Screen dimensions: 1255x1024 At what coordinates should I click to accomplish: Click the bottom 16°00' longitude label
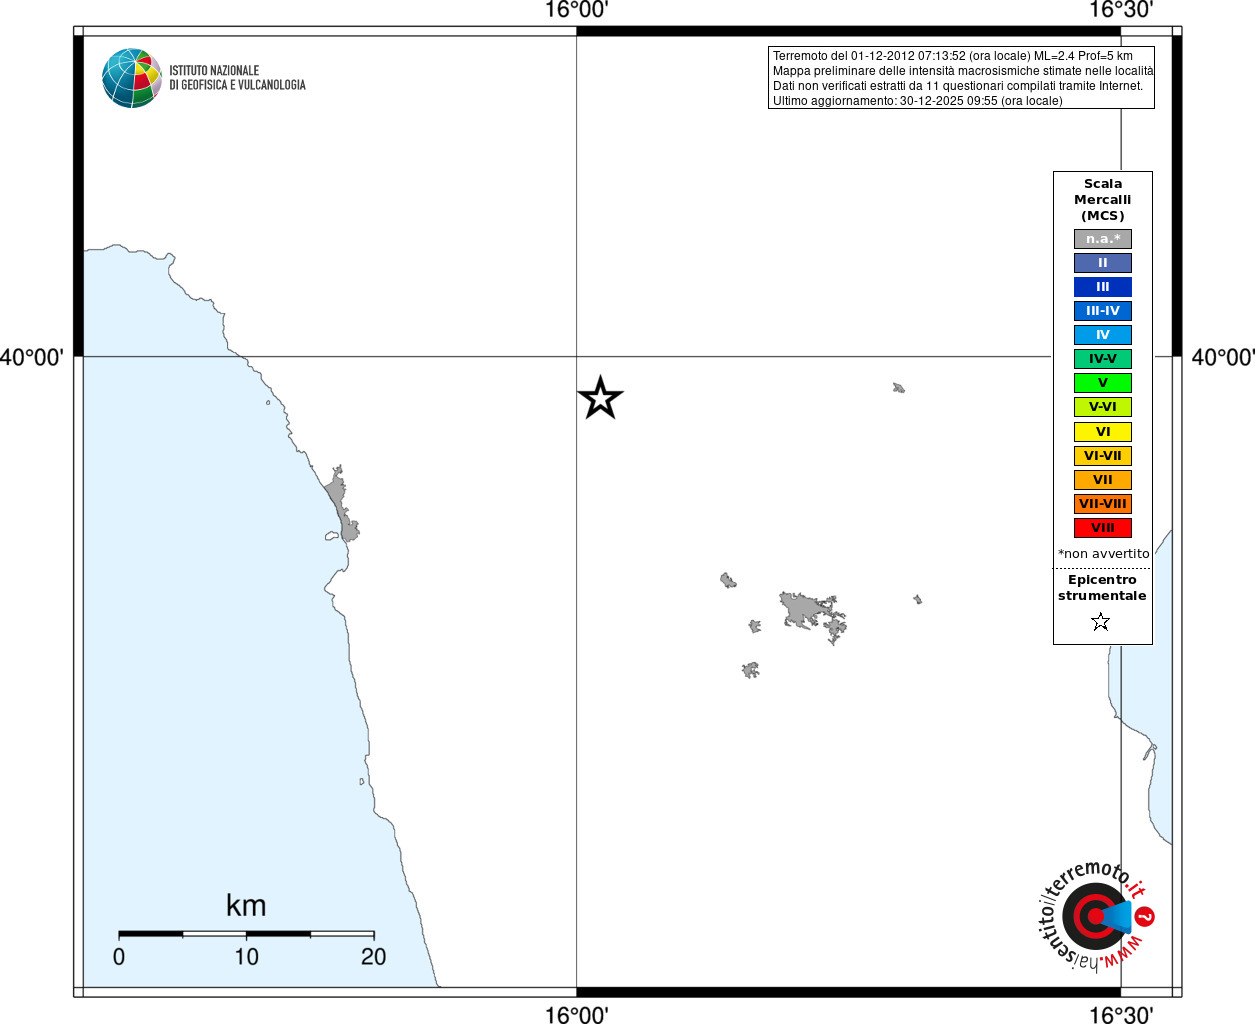coord(576,1015)
